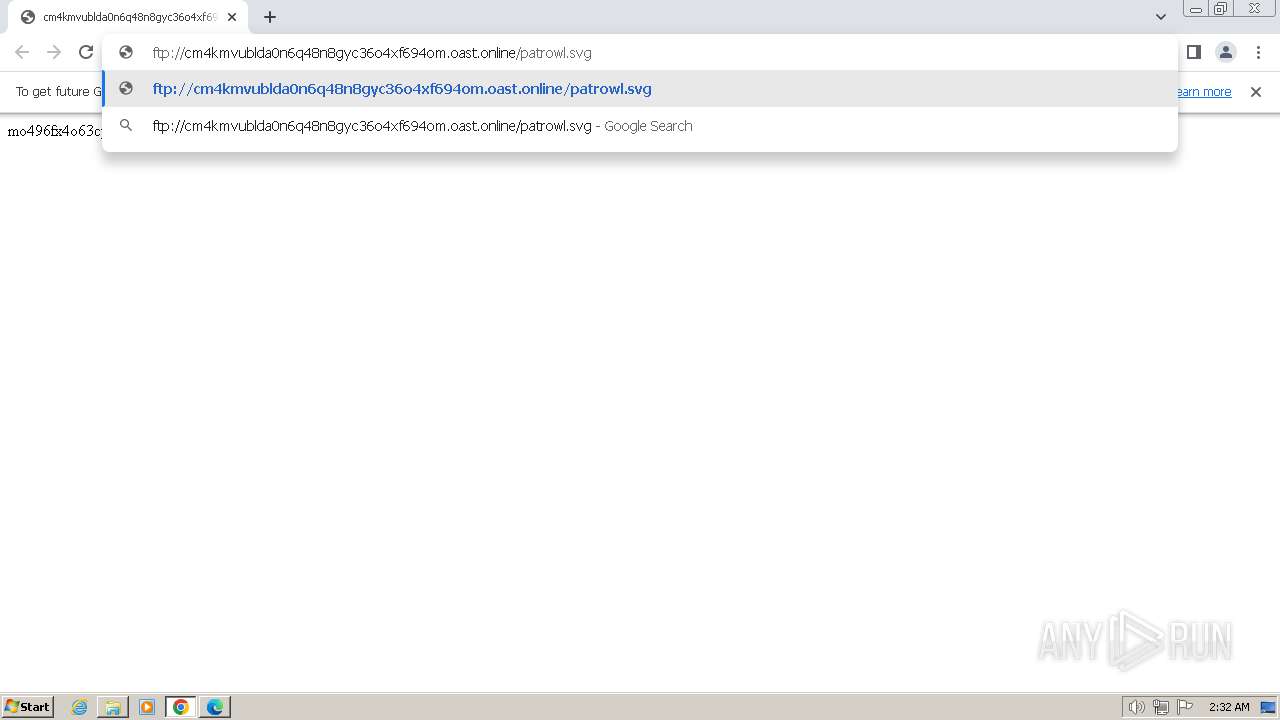Open the Windows Start menu
The image size is (1280, 720).
pos(28,707)
